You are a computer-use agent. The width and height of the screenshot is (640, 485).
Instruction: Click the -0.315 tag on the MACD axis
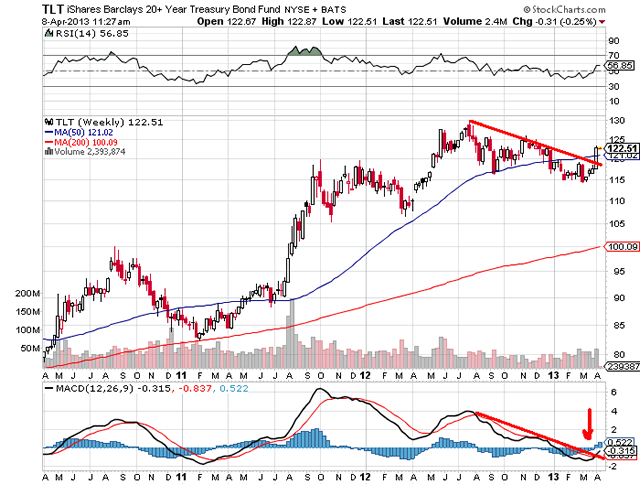[621, 451]
